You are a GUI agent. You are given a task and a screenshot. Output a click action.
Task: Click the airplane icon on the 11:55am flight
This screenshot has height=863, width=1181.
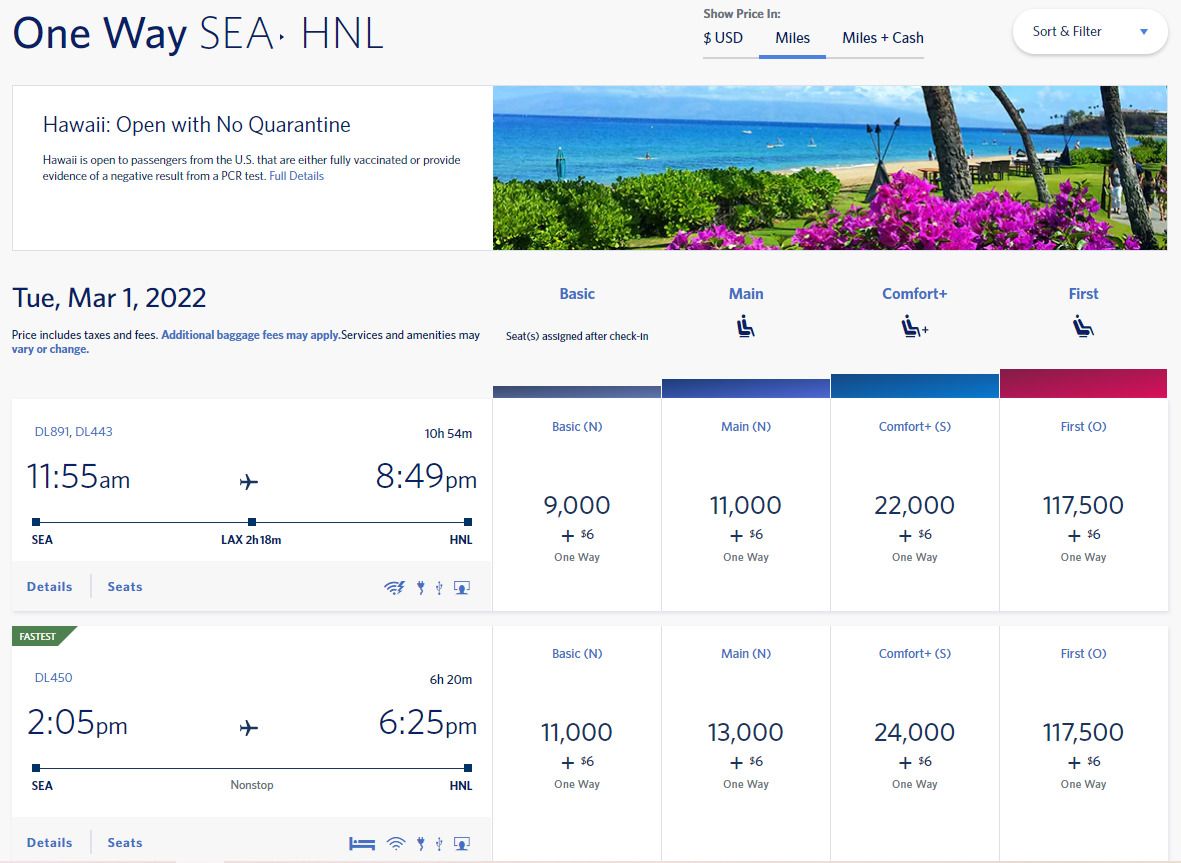(x=249, y=481)
